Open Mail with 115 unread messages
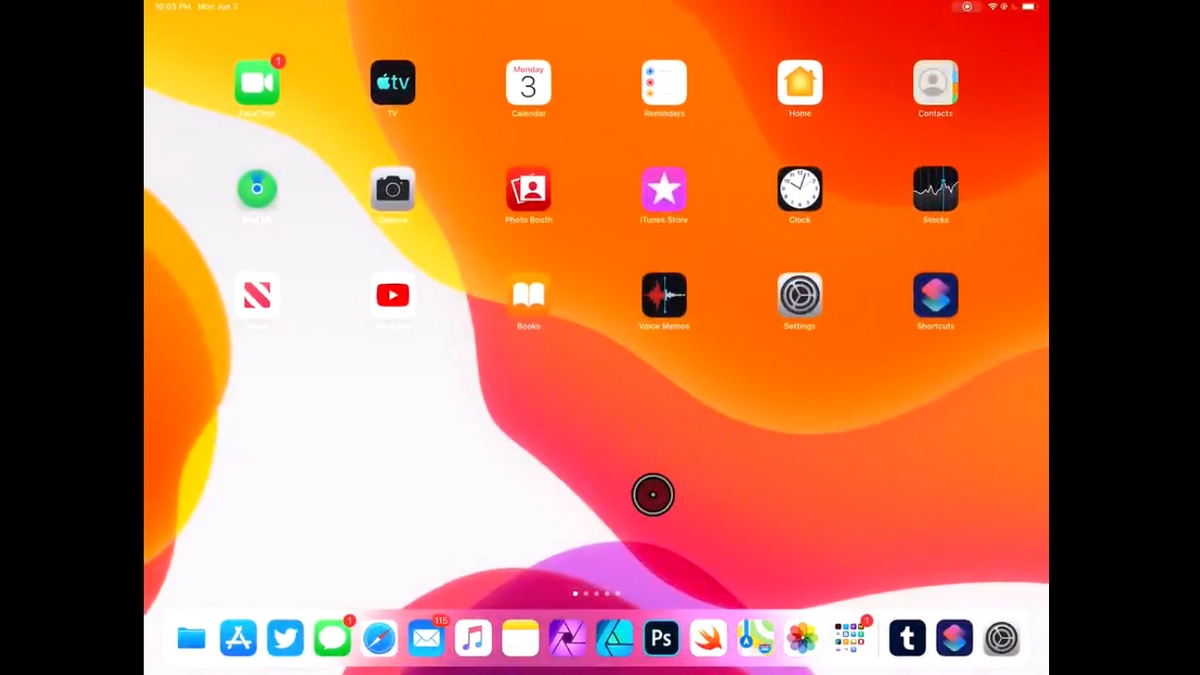 click(x=426, y=637)
